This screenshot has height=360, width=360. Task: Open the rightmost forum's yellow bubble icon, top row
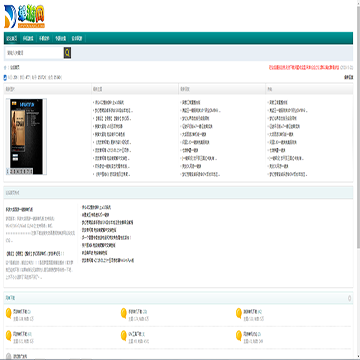pyautogui.click(x=239, y=313)
